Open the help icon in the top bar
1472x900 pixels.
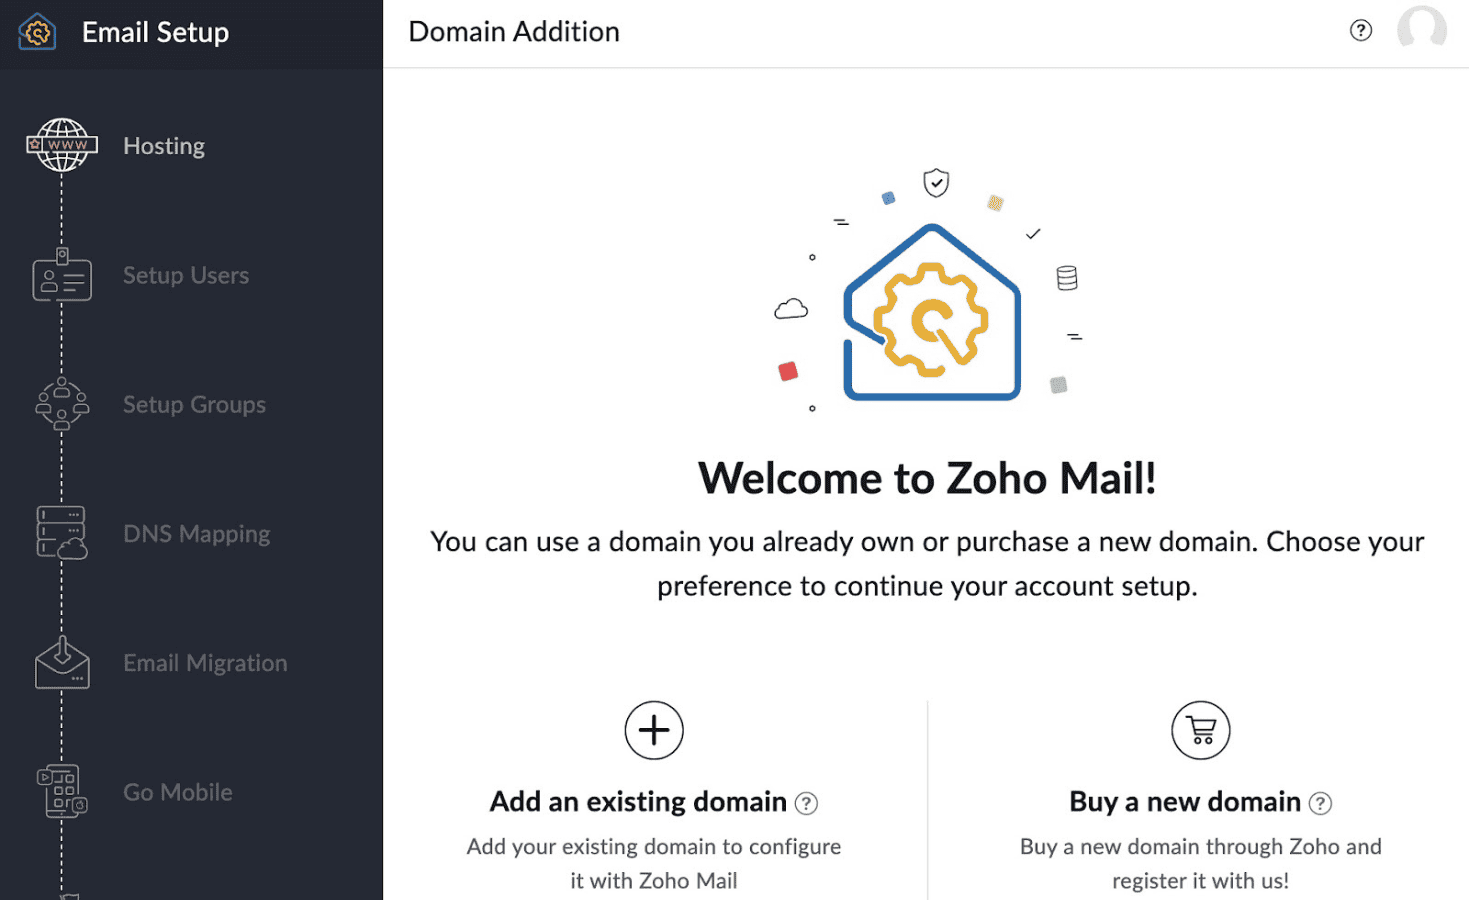[x=1361, y=30]
